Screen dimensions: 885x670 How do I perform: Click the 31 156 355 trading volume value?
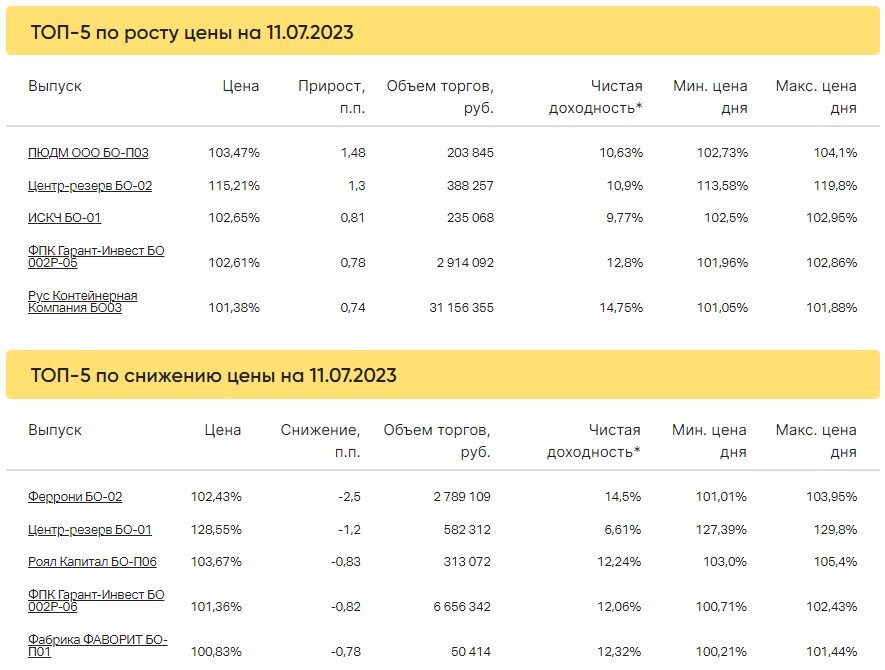461,308
